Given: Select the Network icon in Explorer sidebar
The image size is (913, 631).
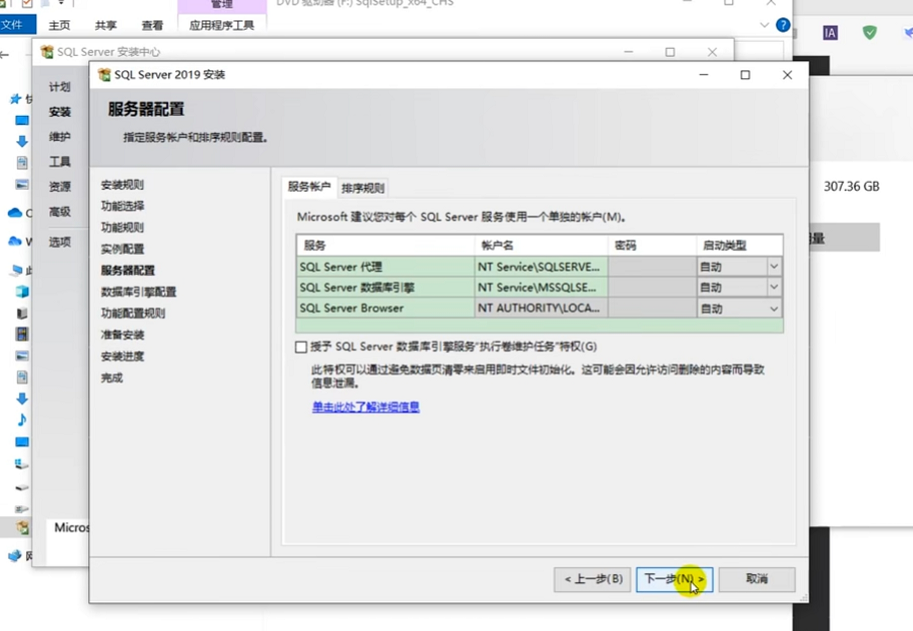Looking at the screenshot, I should (x=15, y=556).
